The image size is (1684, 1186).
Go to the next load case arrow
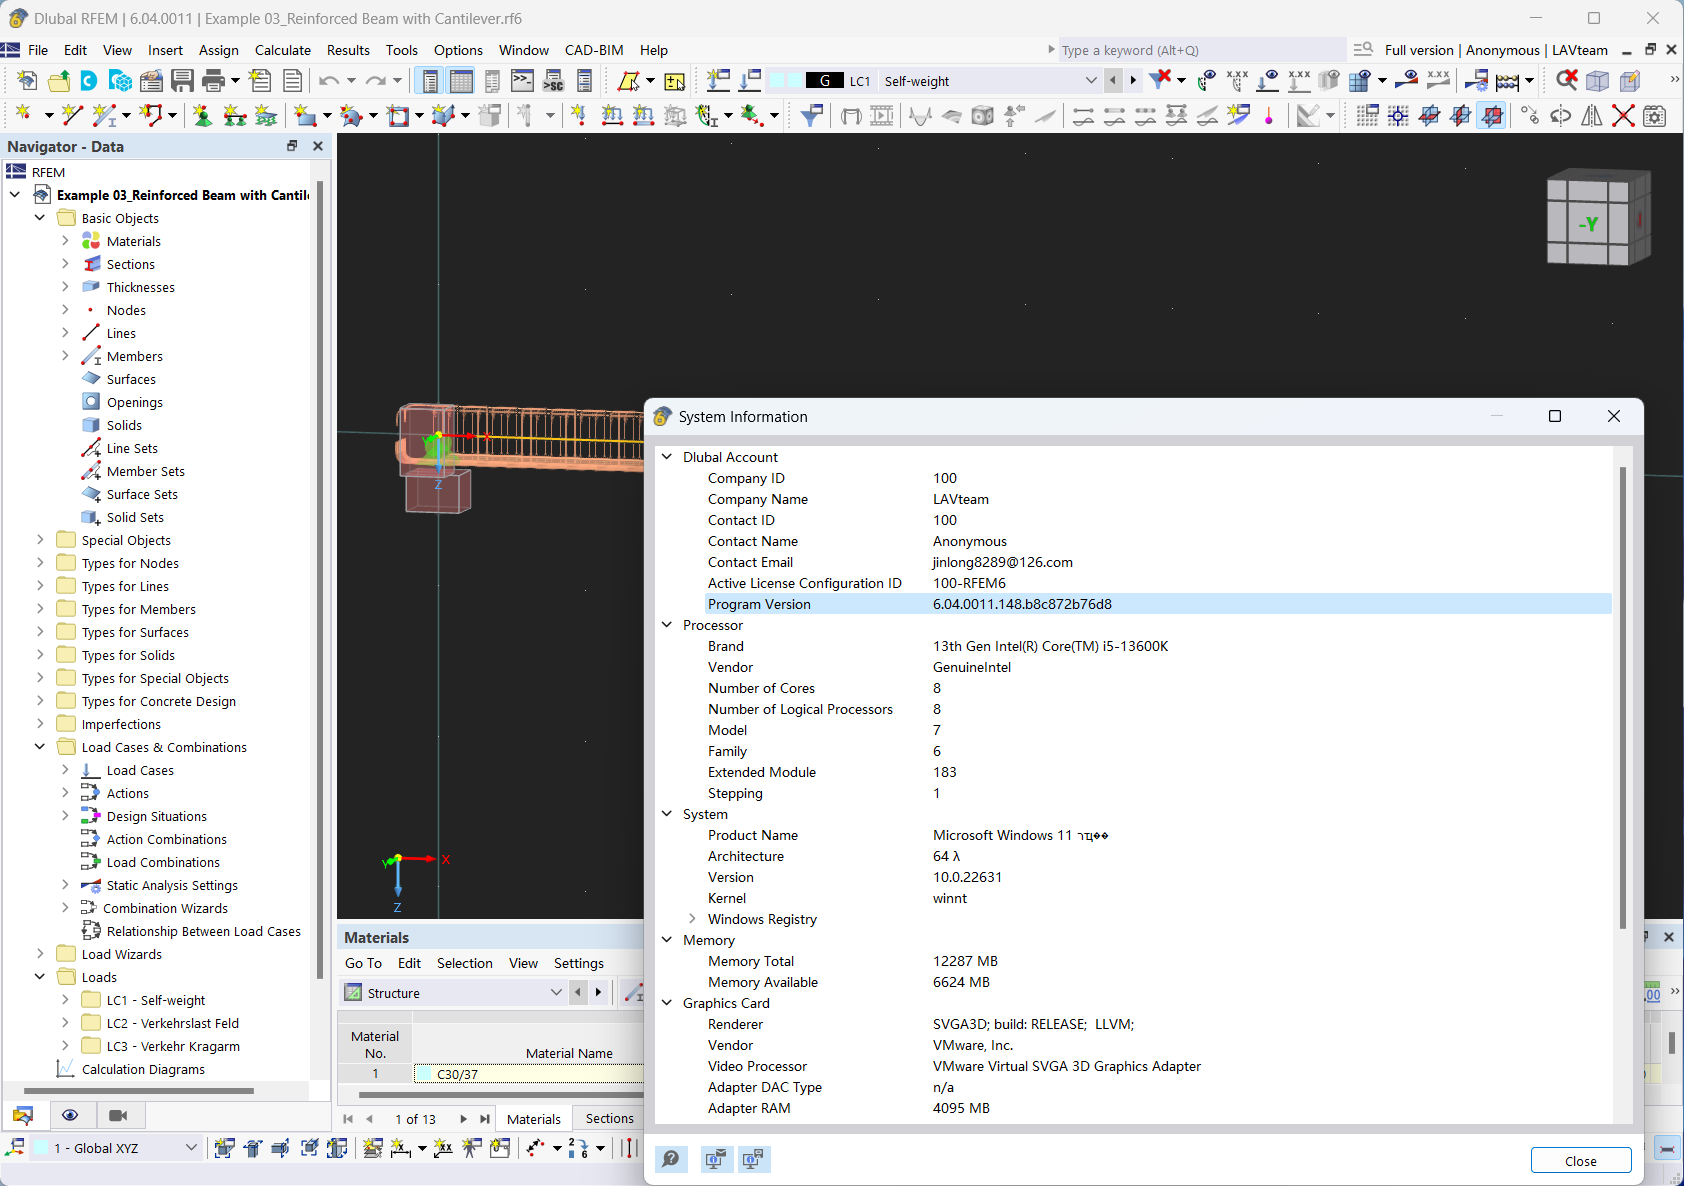1133,81
